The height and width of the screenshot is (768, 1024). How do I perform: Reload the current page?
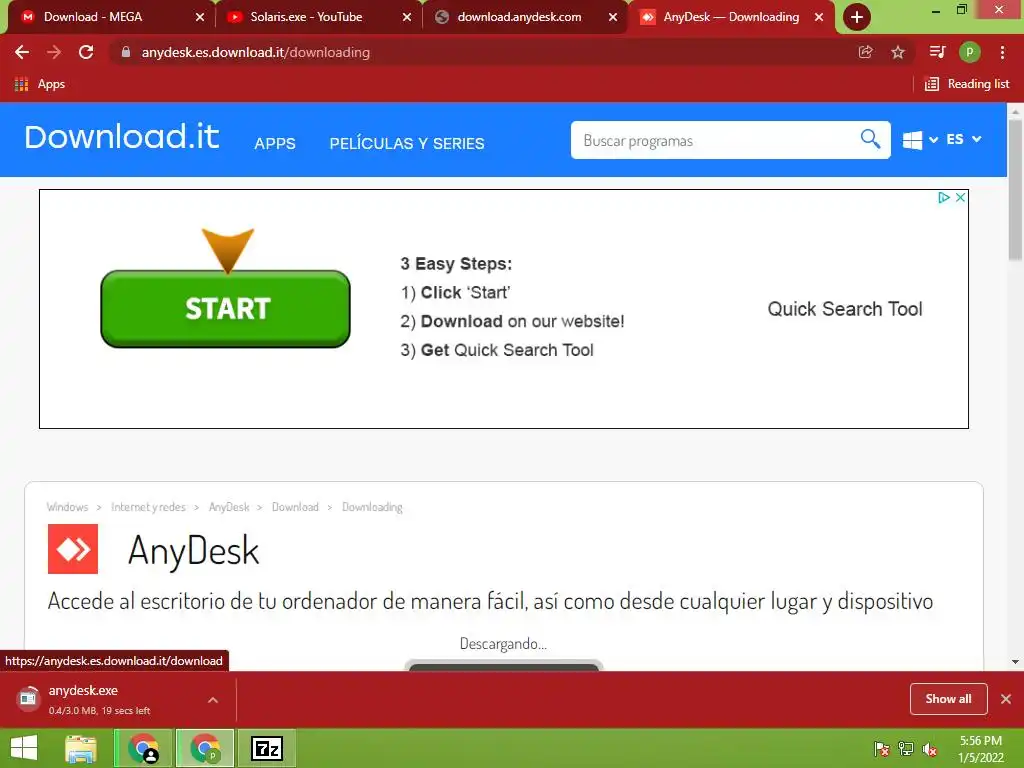point(86,52)
